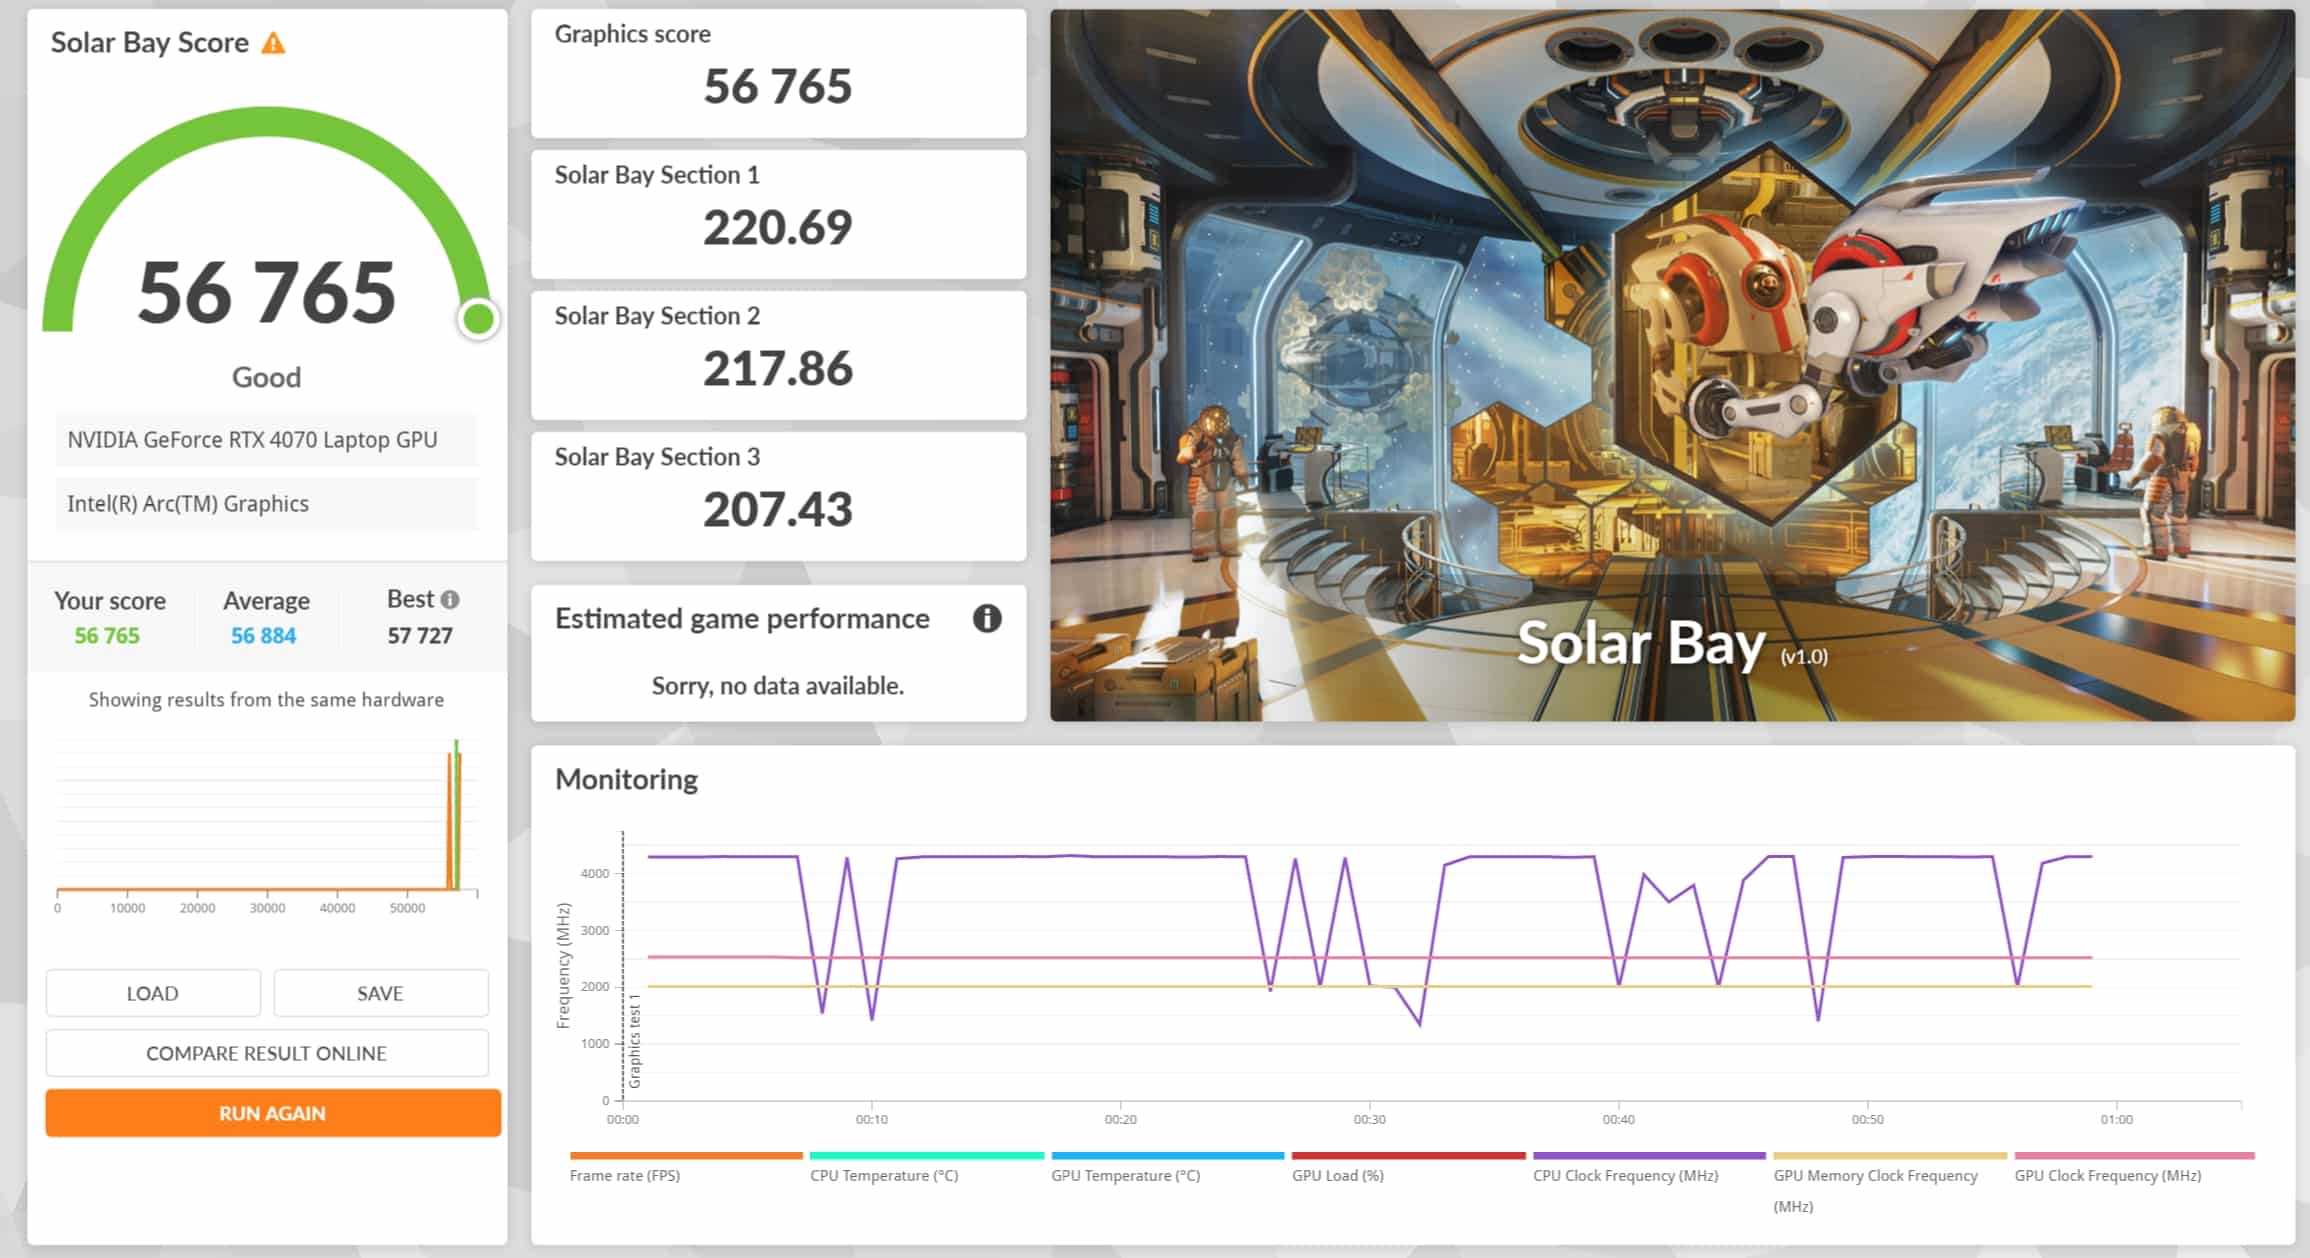Viewport: 2310px width, 1258px height.
Task: Toggle GPU Memory Clock Frequency legend entry
Action: (x=1875, y=1176)
